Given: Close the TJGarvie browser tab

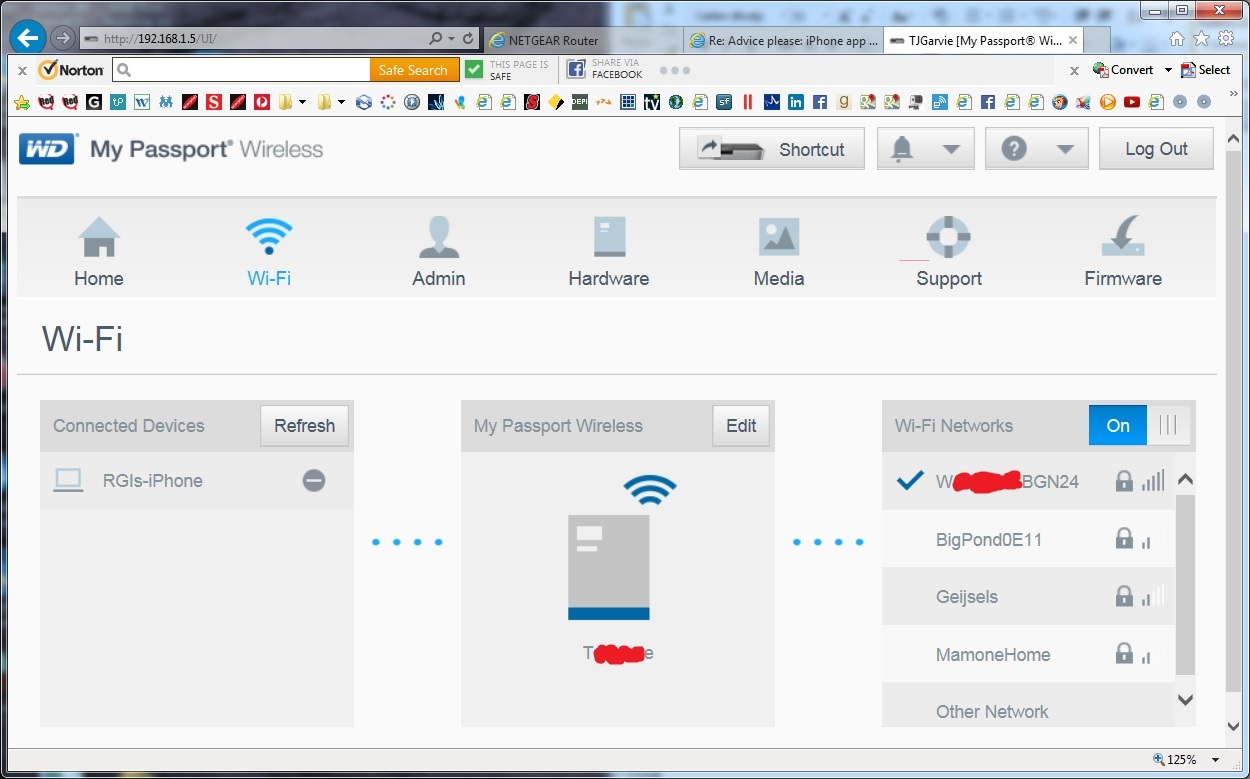Looking at the screenshot, I should 1073,41.
